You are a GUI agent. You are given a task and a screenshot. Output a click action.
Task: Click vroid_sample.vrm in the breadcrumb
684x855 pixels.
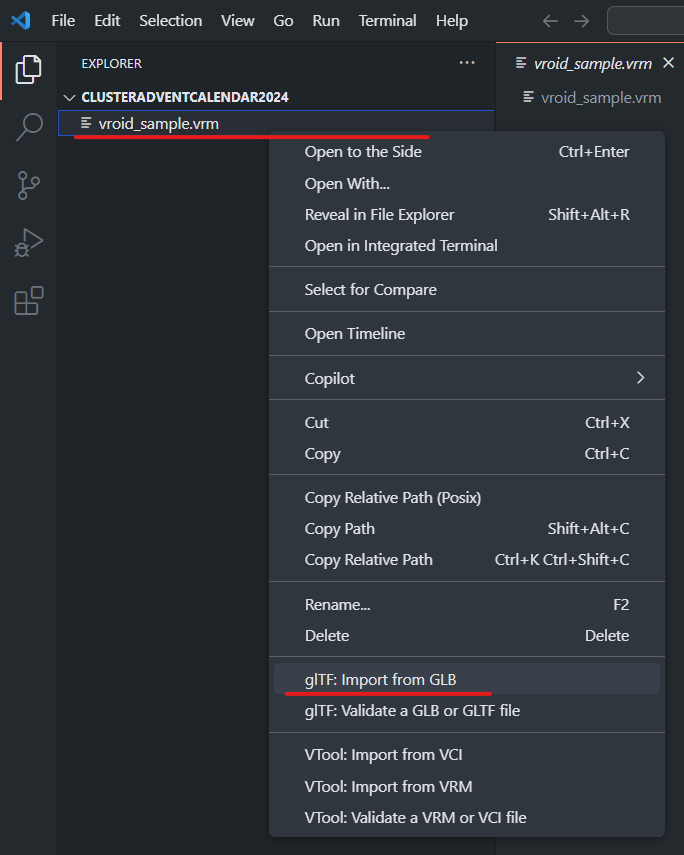600,97
